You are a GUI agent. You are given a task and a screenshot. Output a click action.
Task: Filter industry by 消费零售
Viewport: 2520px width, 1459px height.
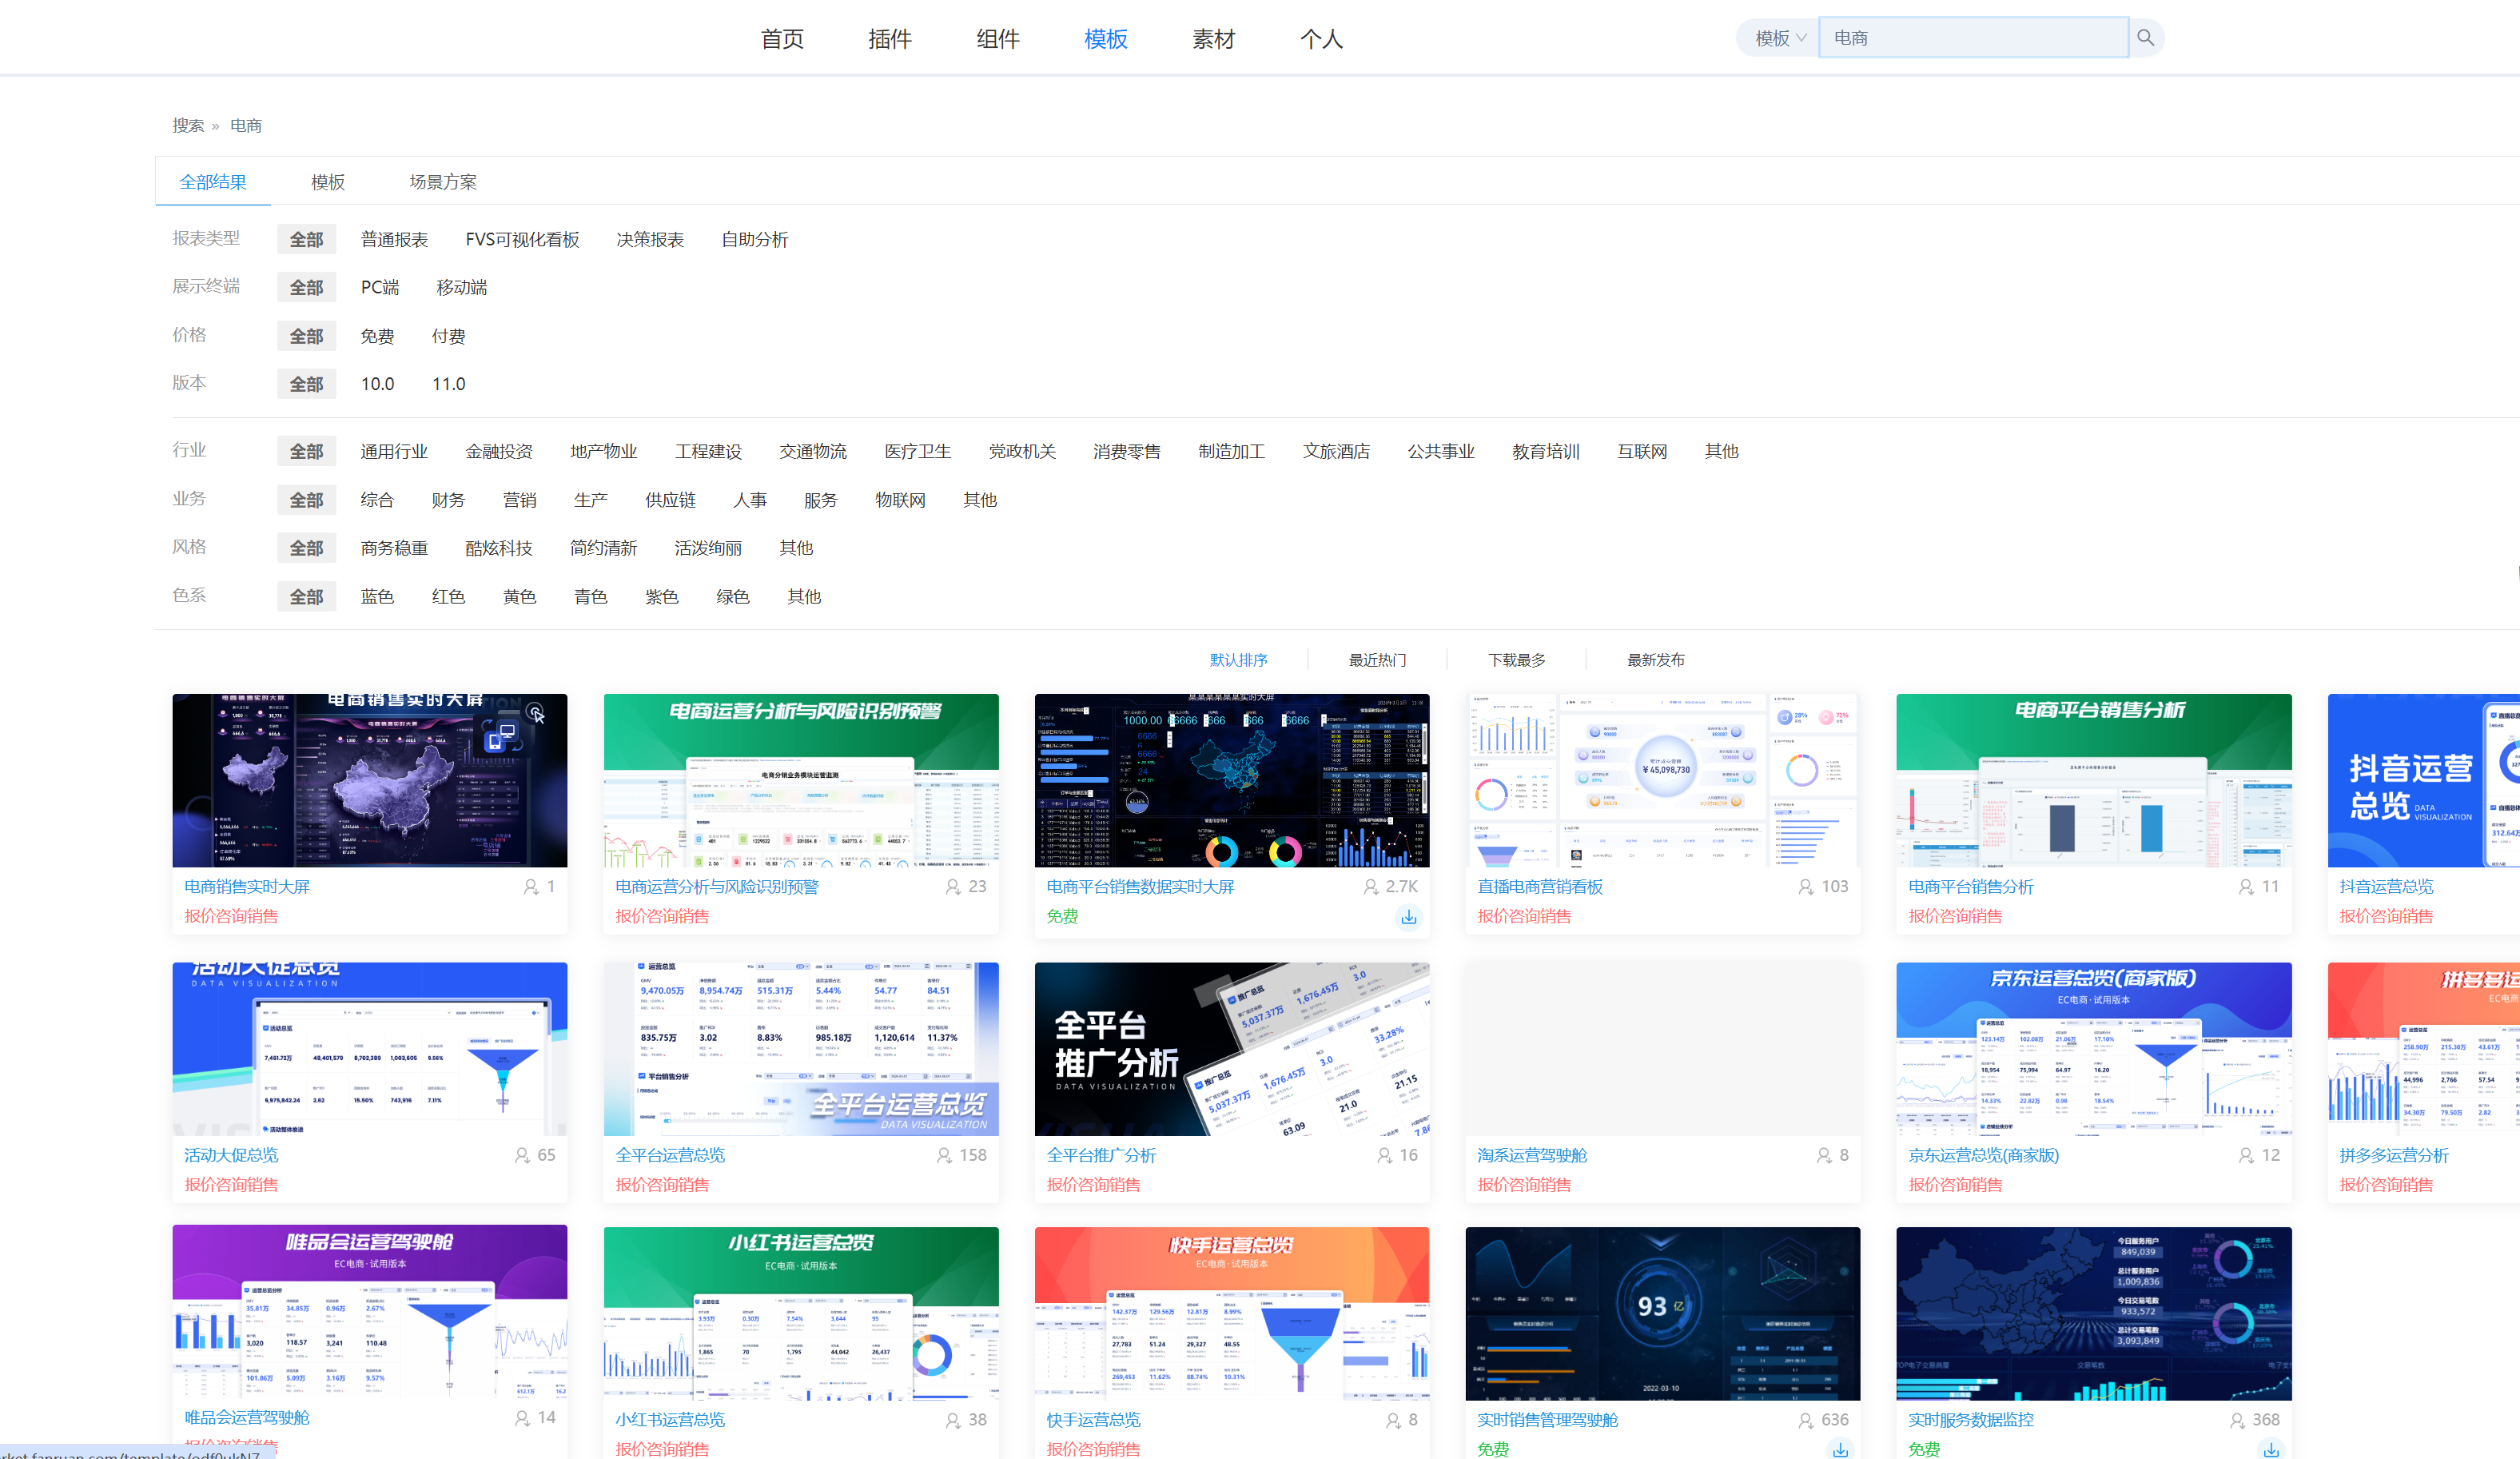click(x=1127, y=452)
